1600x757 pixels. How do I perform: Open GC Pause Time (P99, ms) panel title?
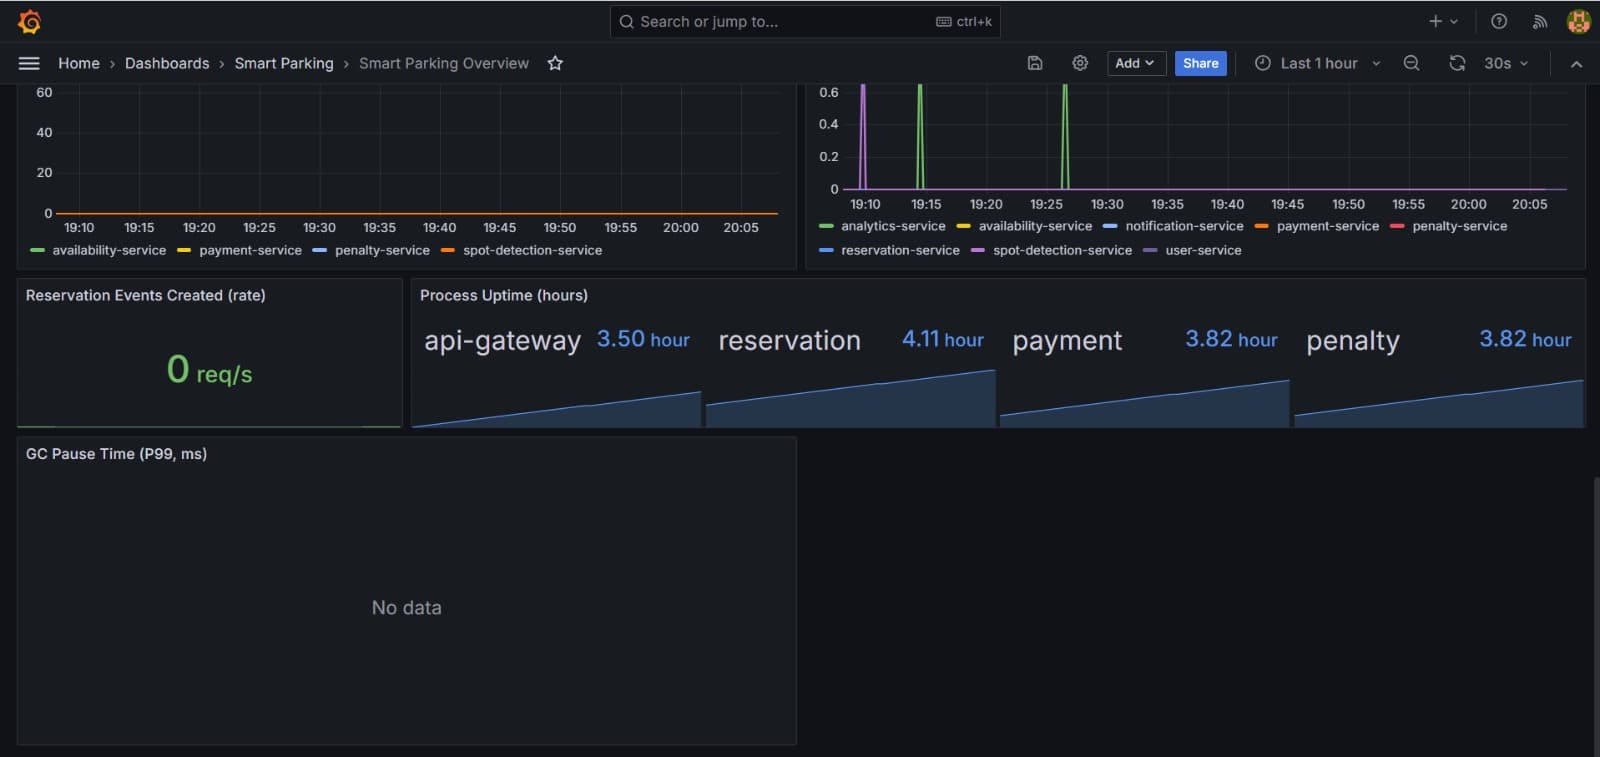coord(116,453)
